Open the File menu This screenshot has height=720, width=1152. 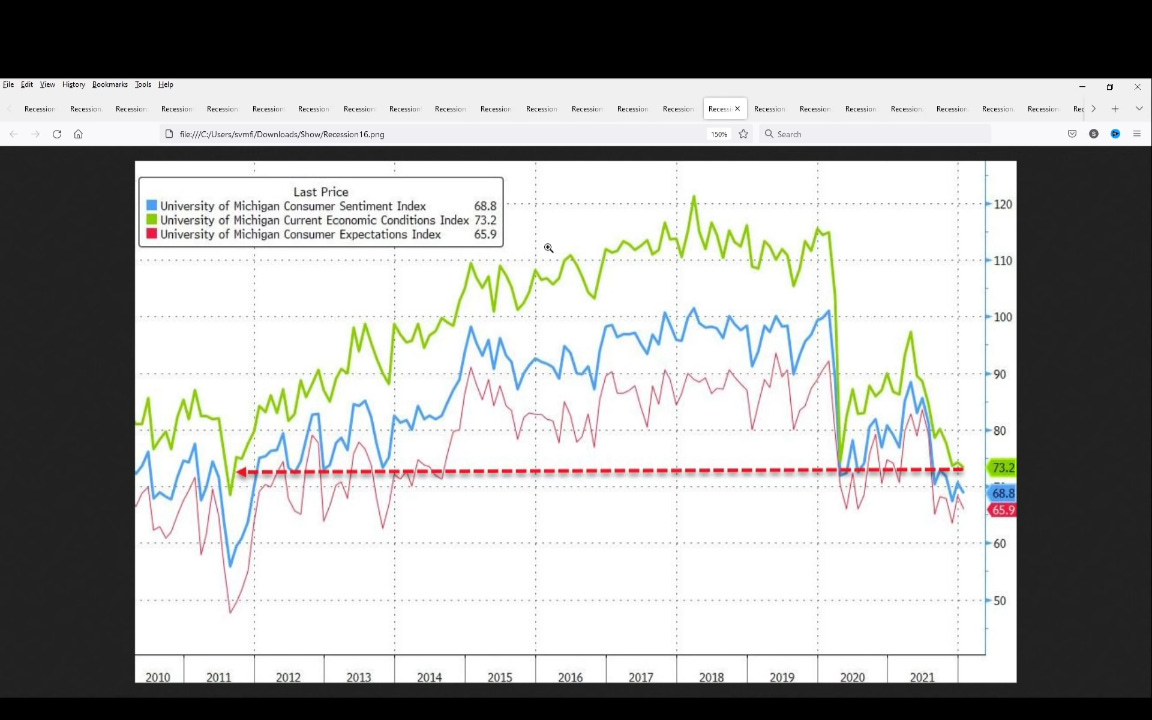(x=8, y=84)
